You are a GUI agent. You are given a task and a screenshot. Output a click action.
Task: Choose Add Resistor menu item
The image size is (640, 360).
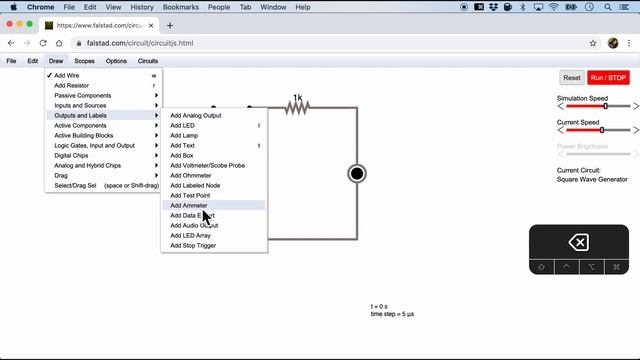[103, 85]
